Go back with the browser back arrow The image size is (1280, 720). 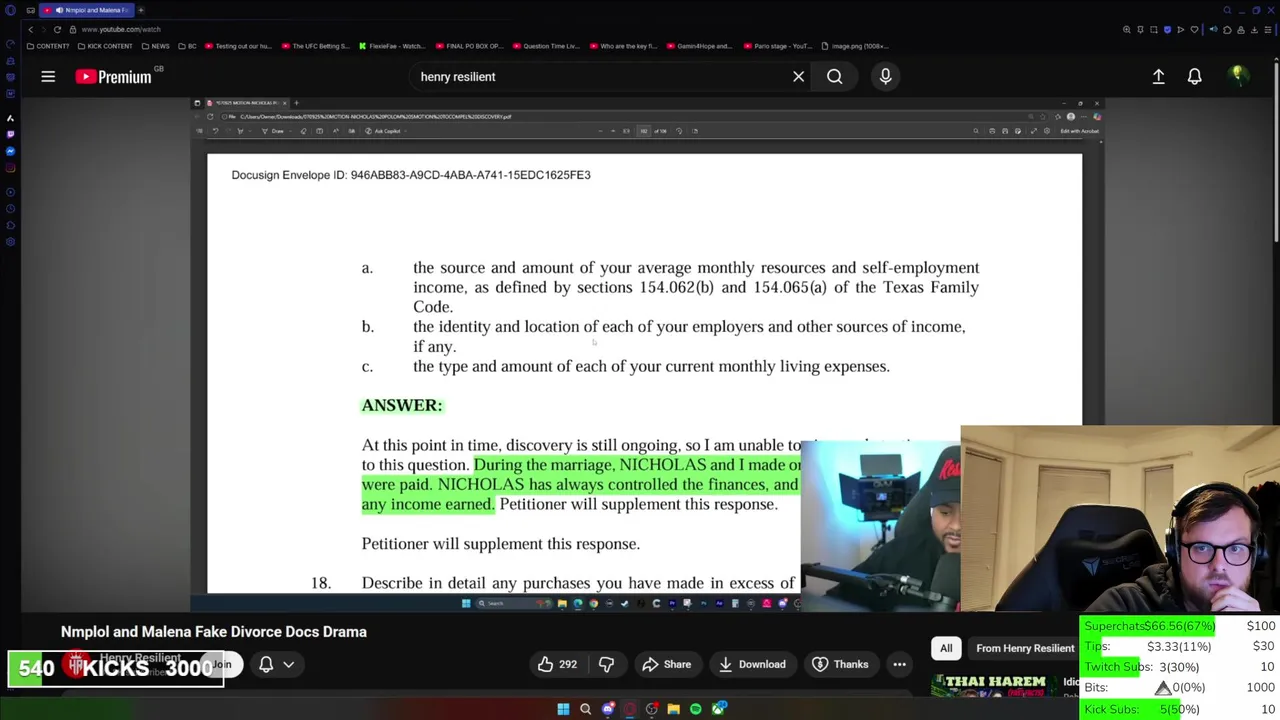[30, 29]
